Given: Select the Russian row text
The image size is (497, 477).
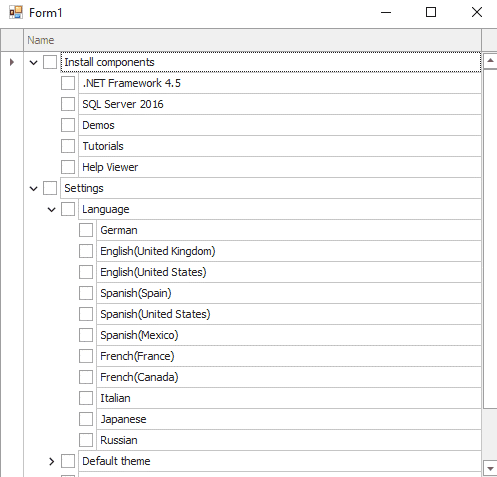Looking at the screenshot, I should pyautogui.click(x=119, y=440).
